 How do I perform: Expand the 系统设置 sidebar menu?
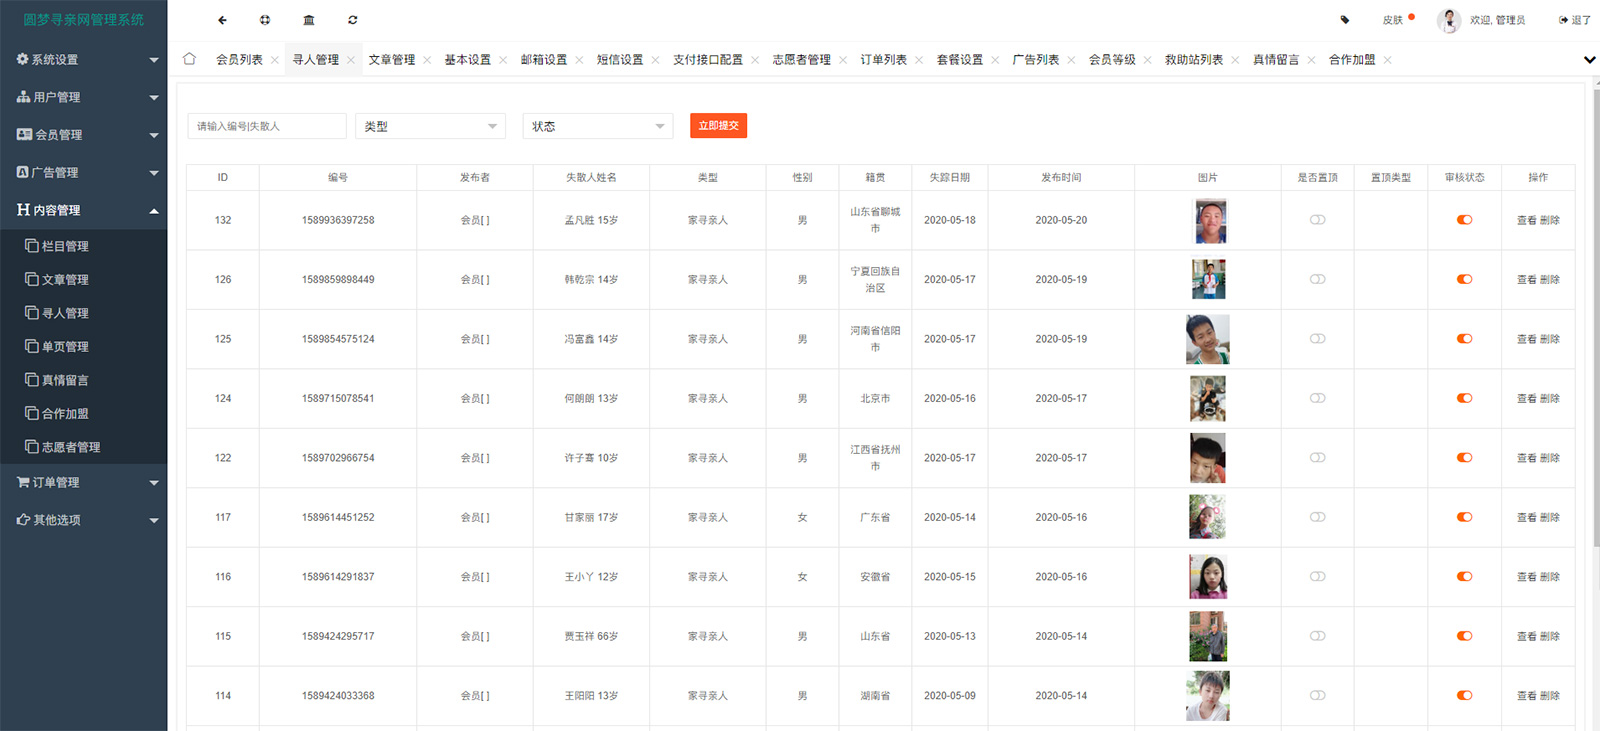point(84,60)
